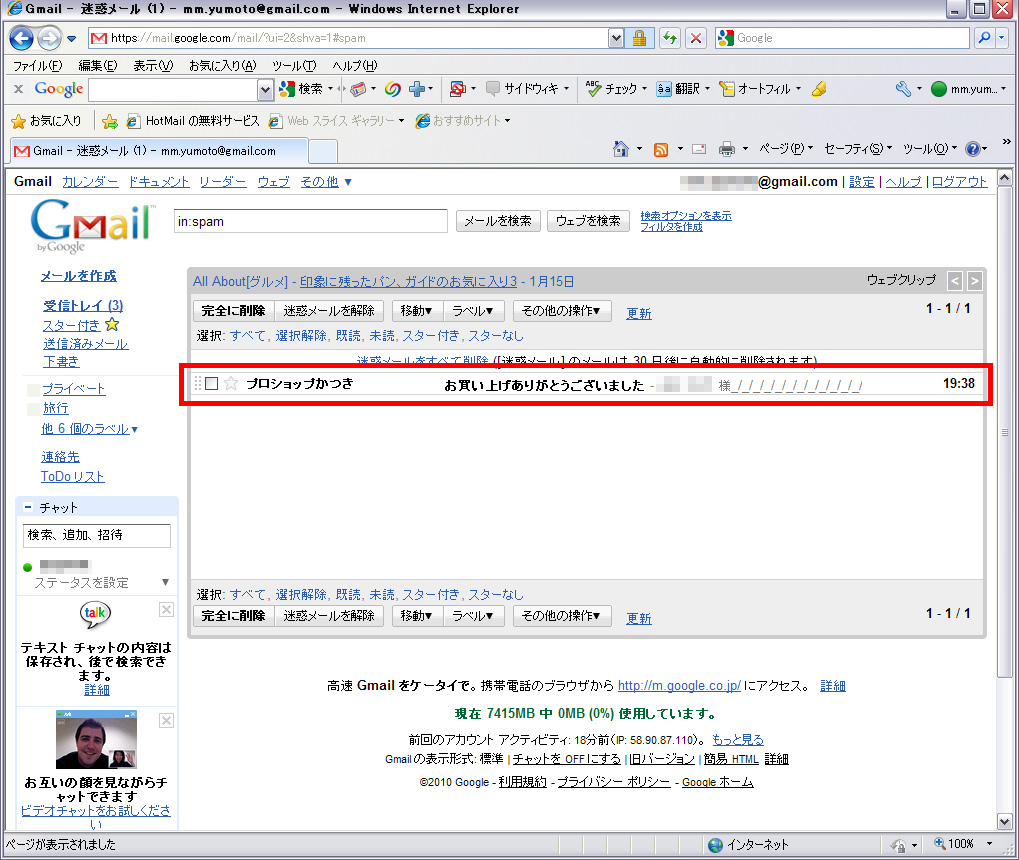Open the ツール(T) menu in menu bar
Screen dimensions: 1019x860
294,66
